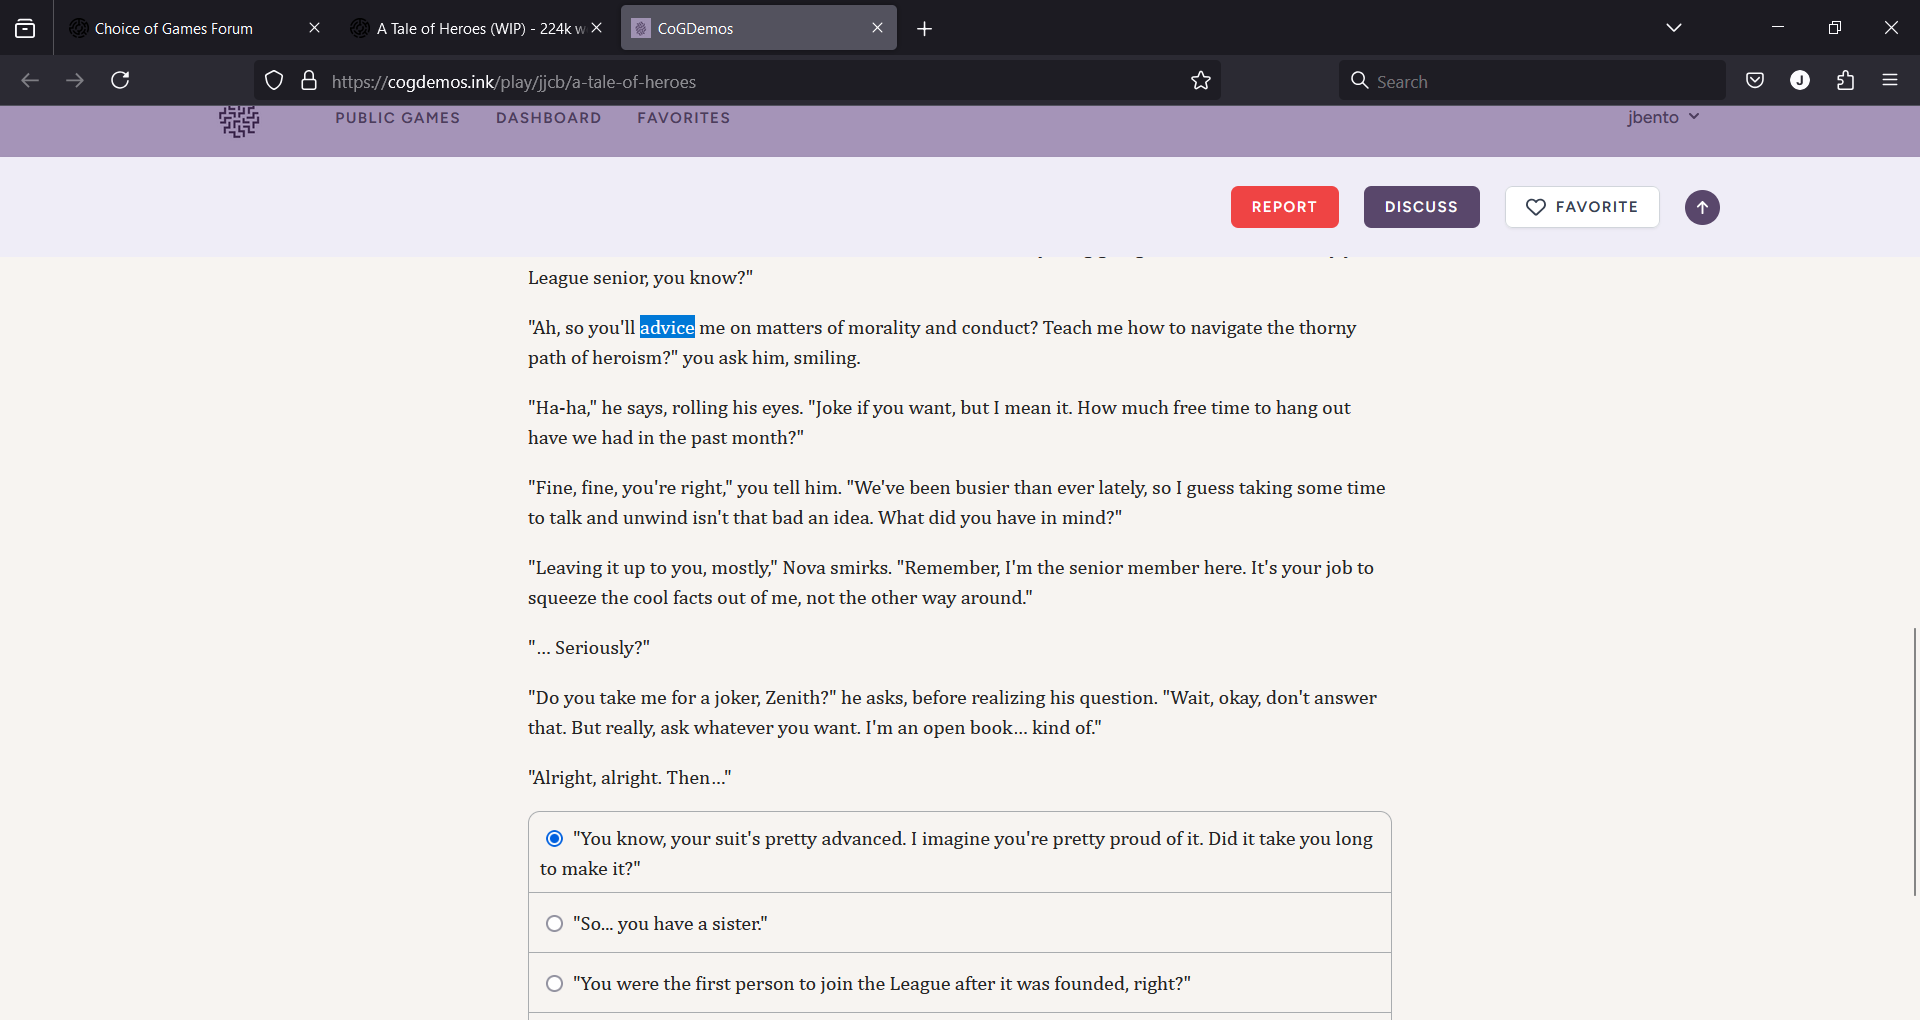The height and width of the screenshot is (1020, 1920).
Task: Close the A Tale of Heroes tab
Action: coord(597,28)
